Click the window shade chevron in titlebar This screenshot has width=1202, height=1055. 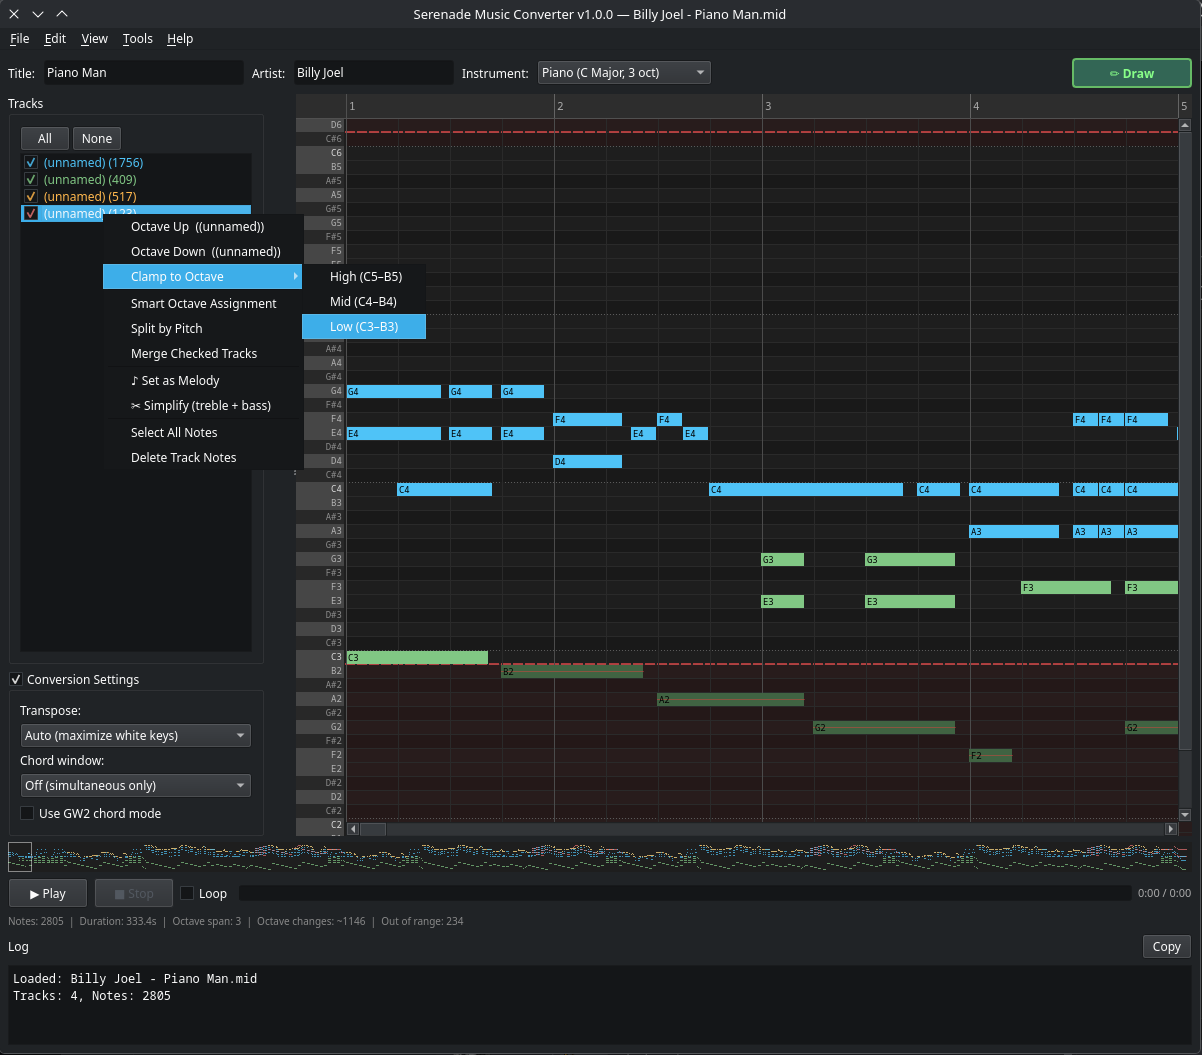click(62, 14)
